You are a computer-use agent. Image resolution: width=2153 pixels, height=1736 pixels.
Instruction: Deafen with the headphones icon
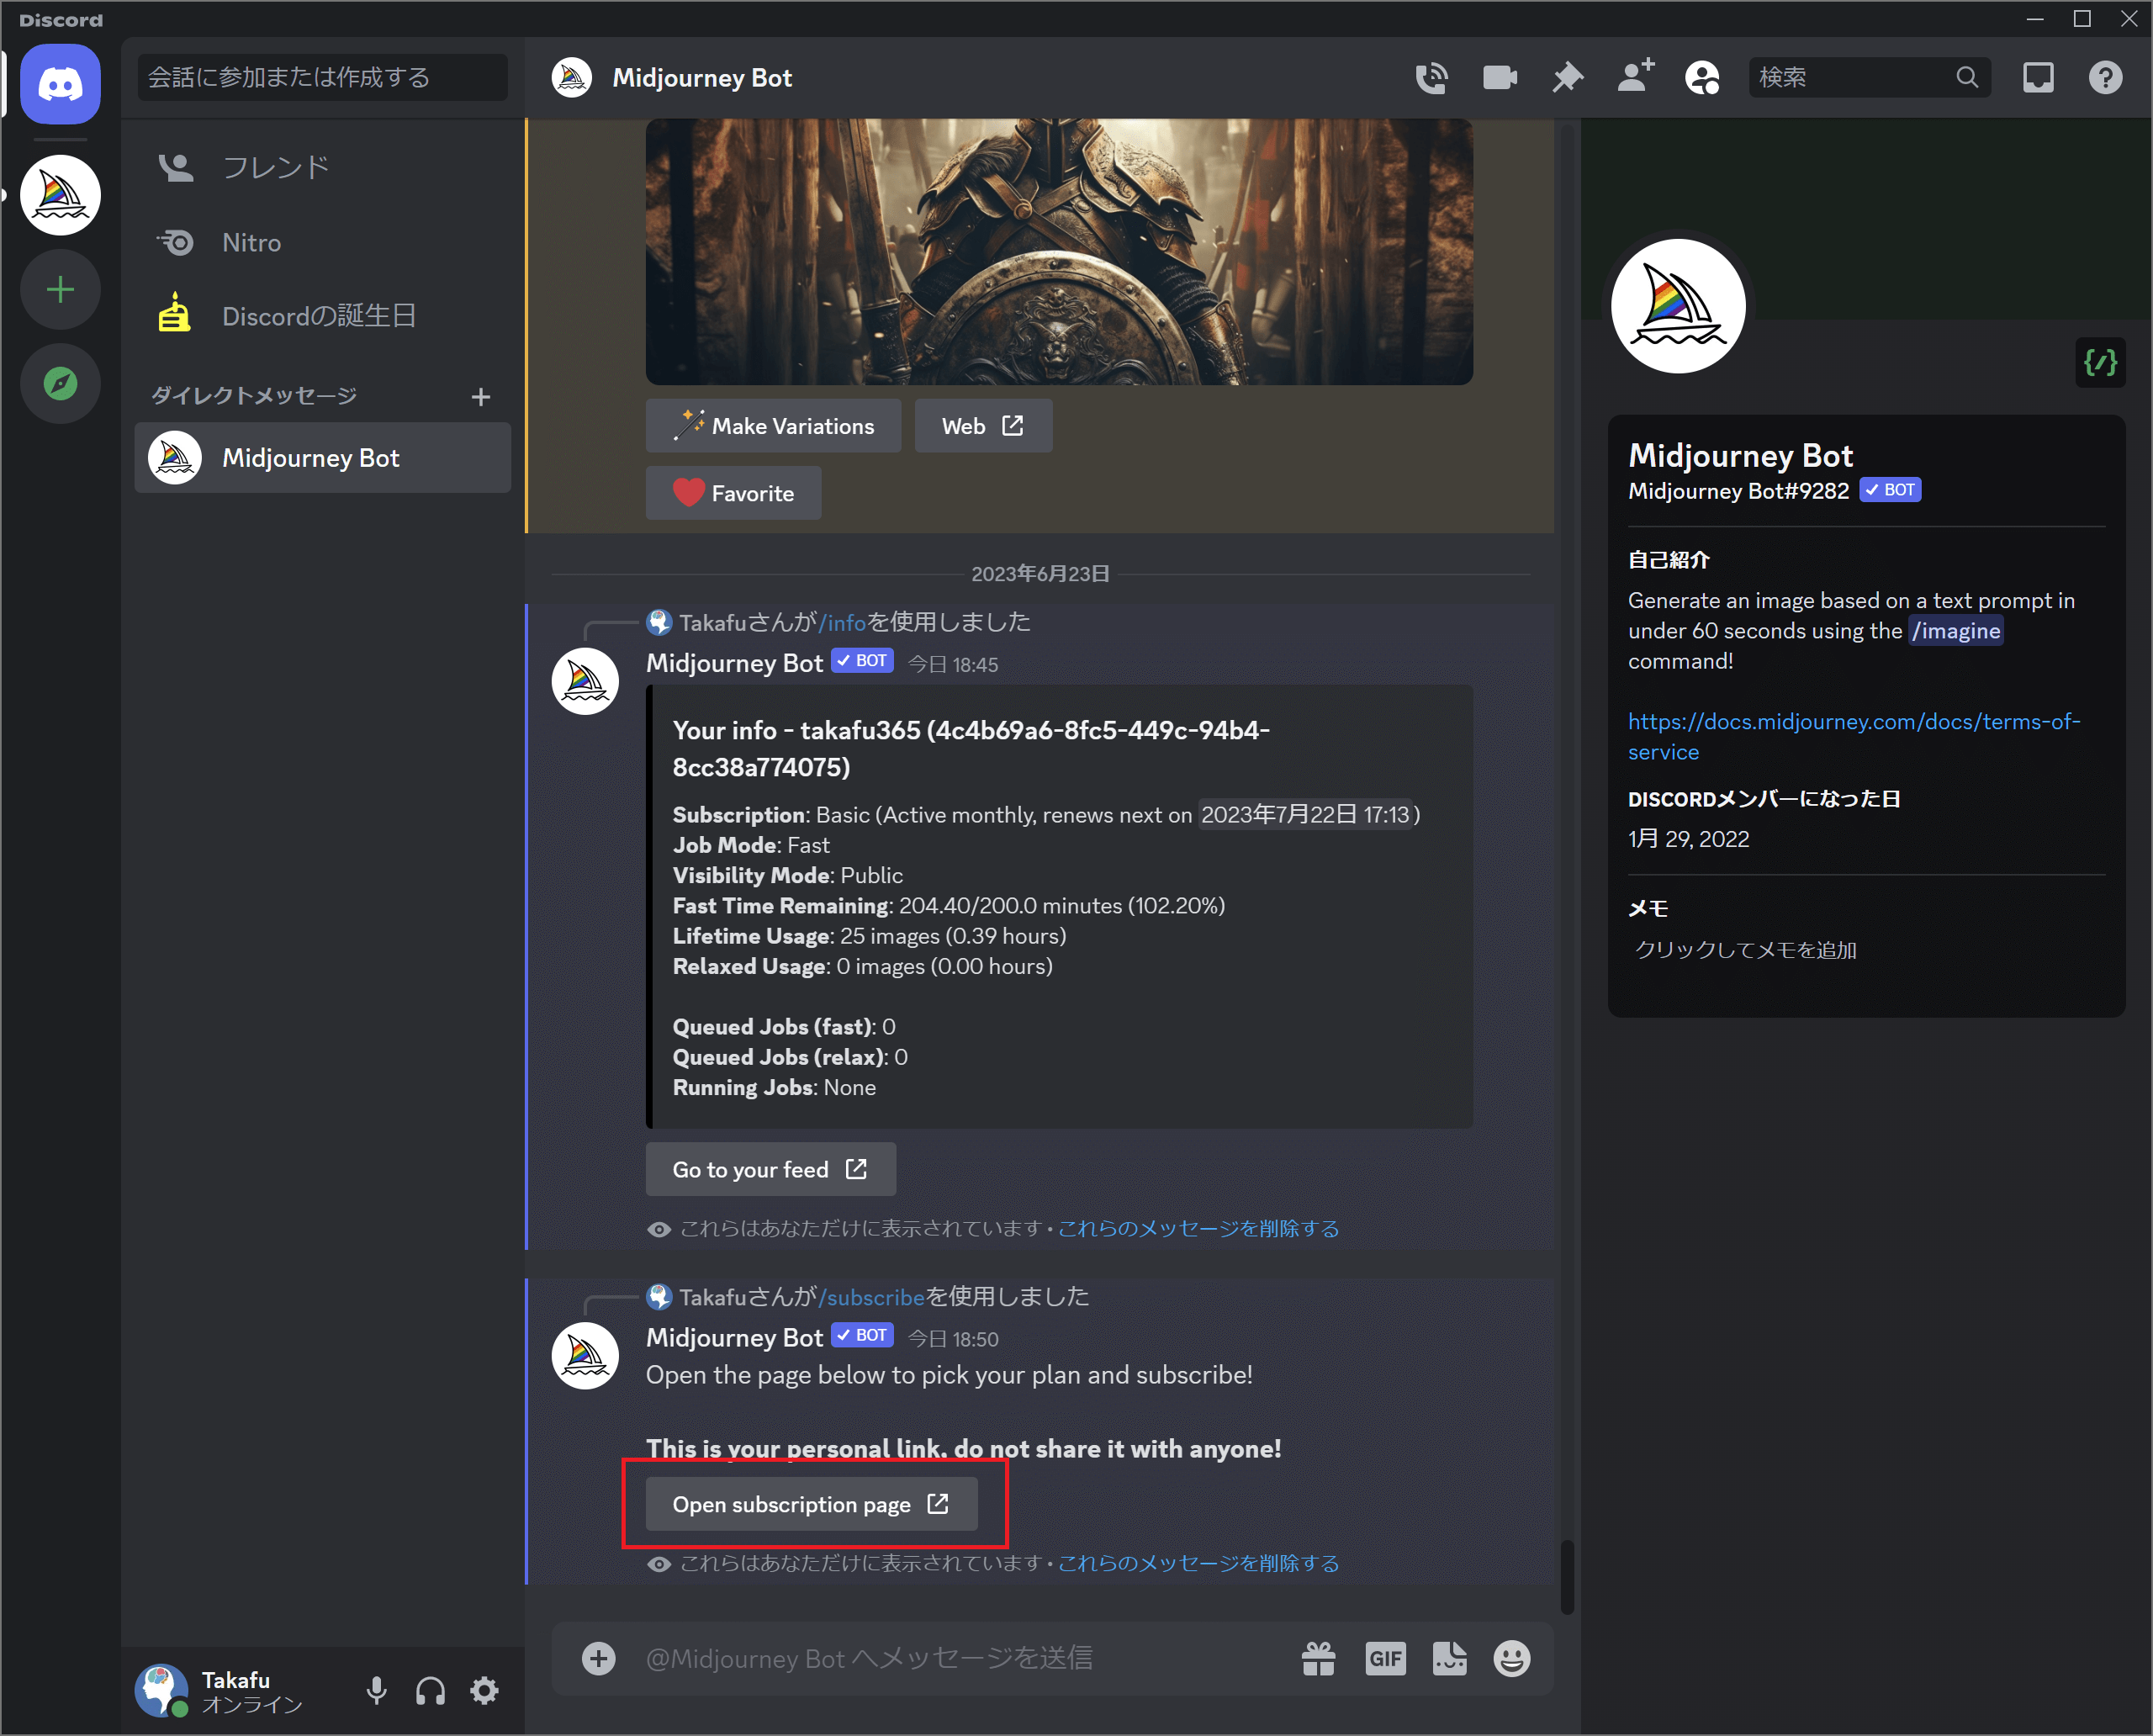430,1690
